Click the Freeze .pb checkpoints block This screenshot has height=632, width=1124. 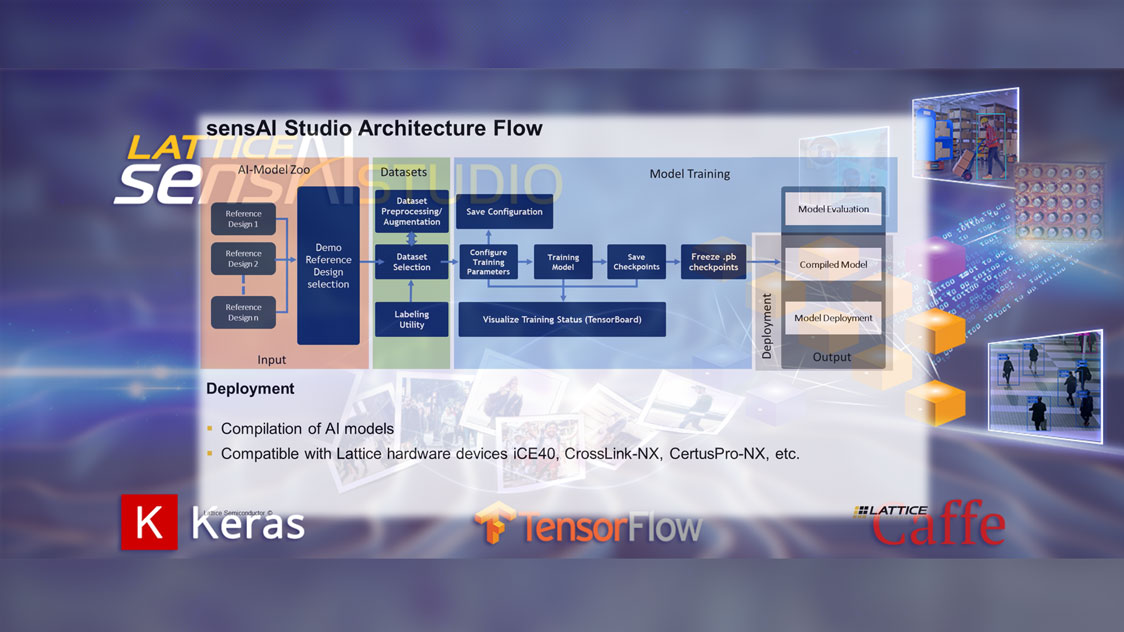[713, 262]
